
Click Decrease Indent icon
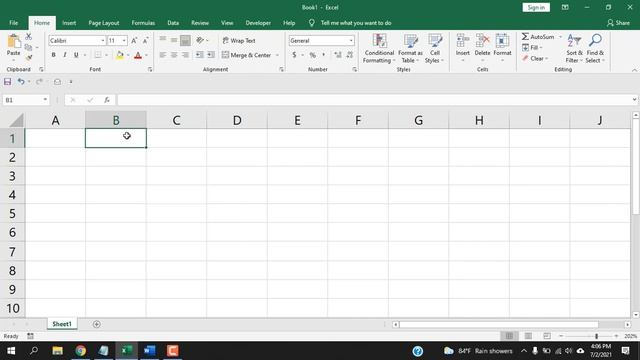pyautogui.click(x=199, y=55)
